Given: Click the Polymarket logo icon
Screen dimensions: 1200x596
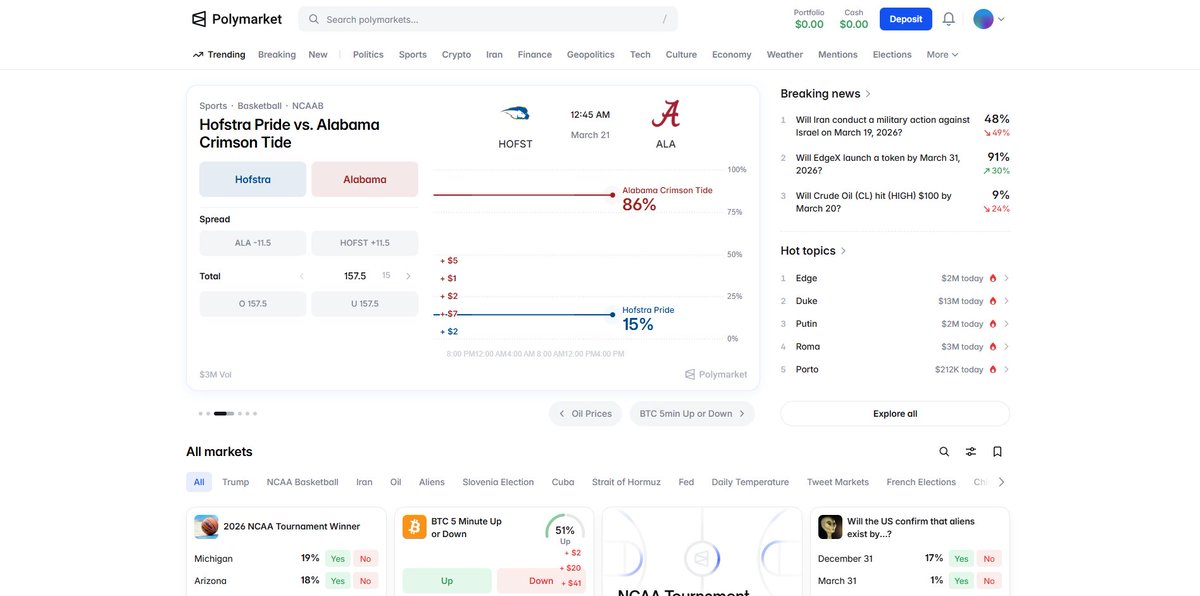Looking at the screenshot, I should pos(199,19).
